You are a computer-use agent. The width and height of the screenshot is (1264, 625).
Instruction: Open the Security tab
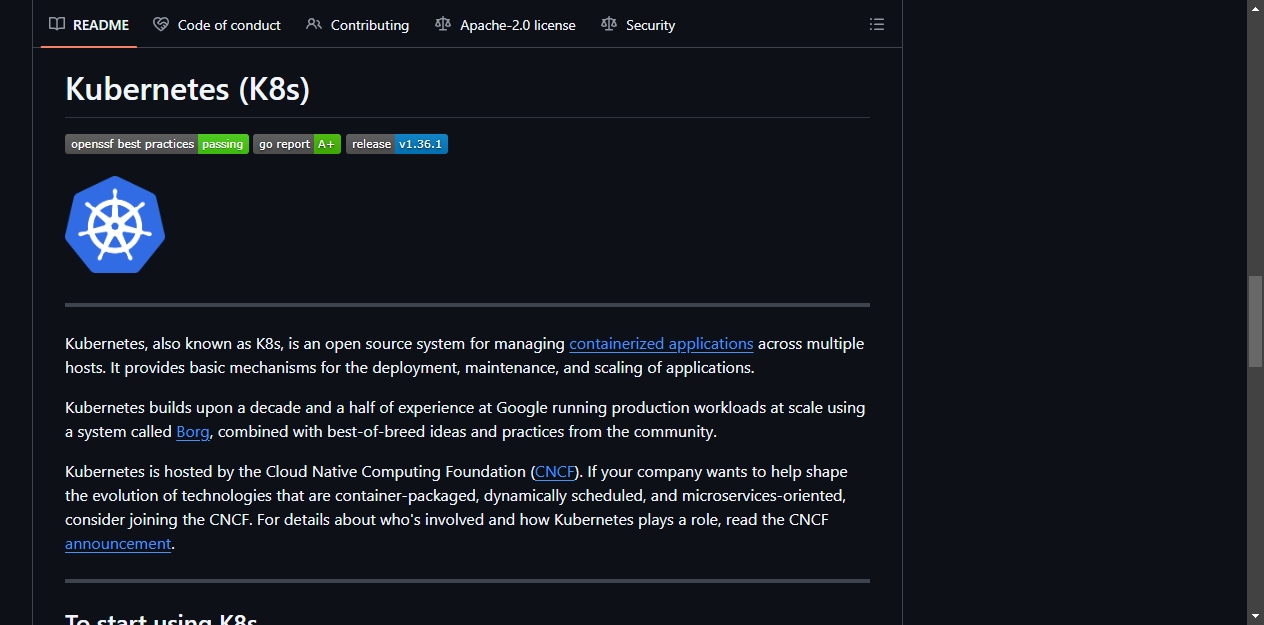[x=638, y=25]
